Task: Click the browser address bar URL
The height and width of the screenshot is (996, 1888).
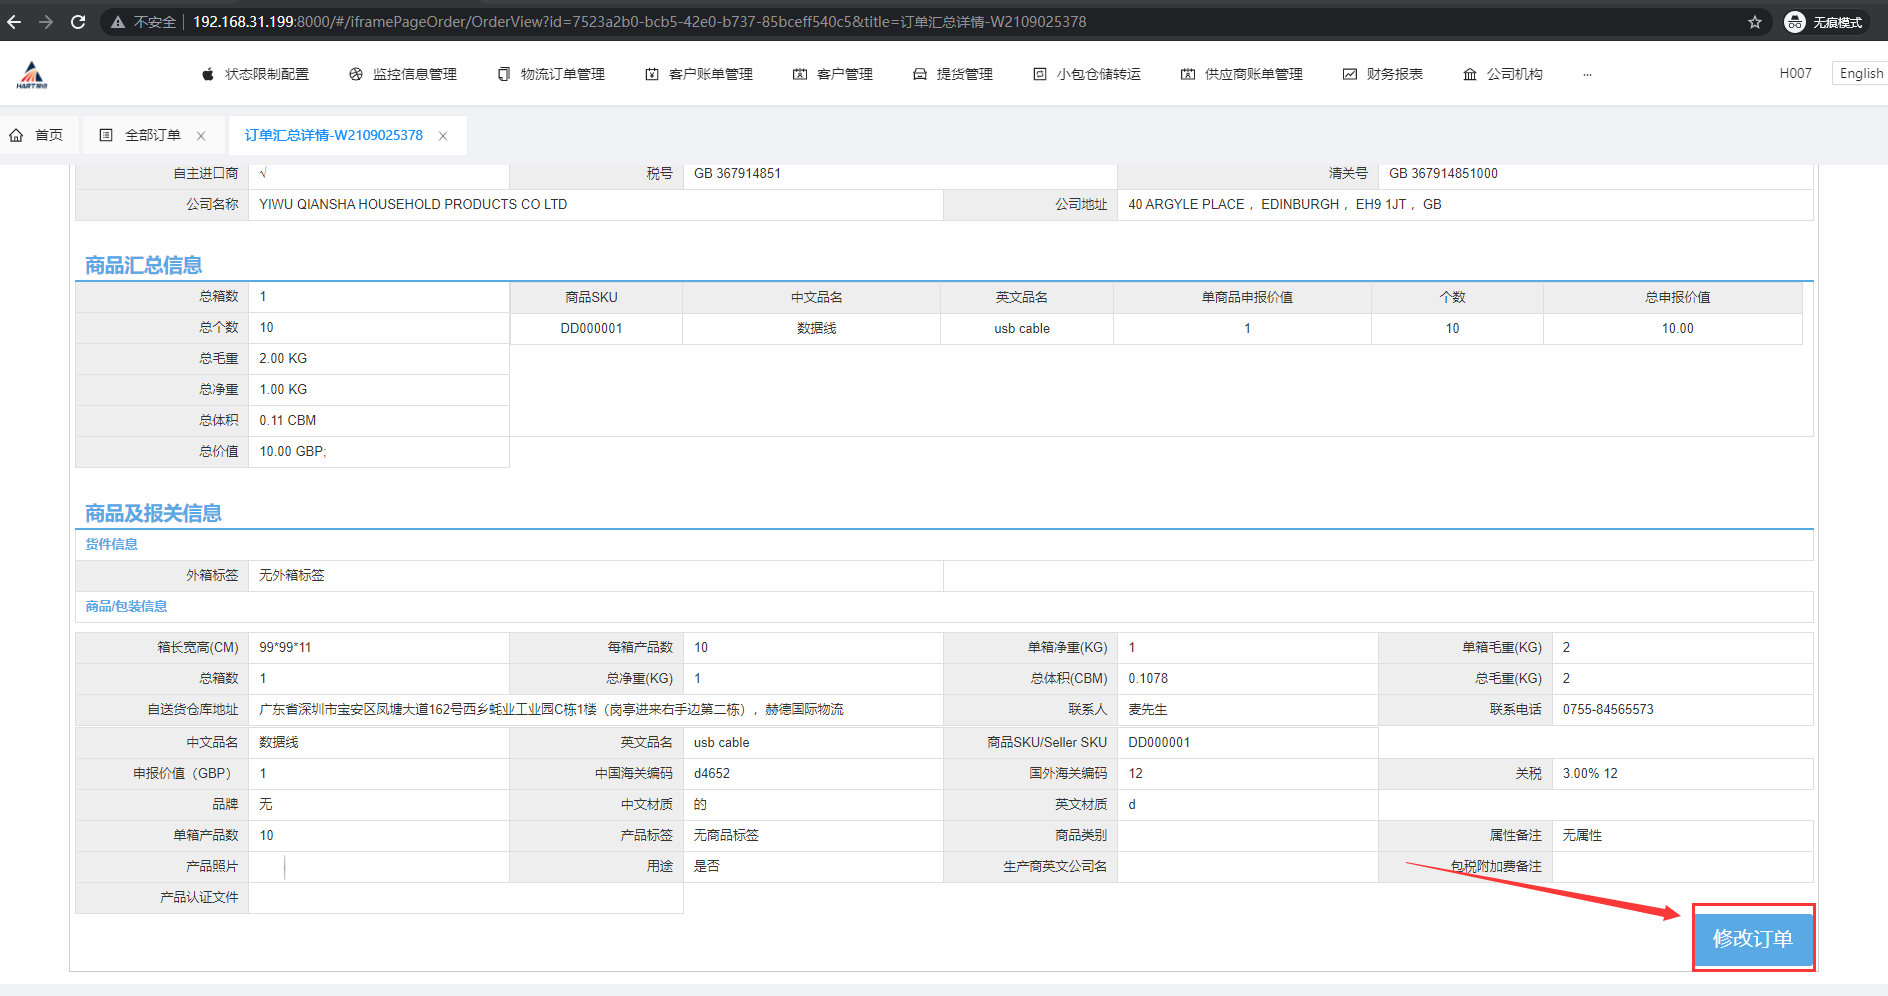Action: [x=640, y=22]
